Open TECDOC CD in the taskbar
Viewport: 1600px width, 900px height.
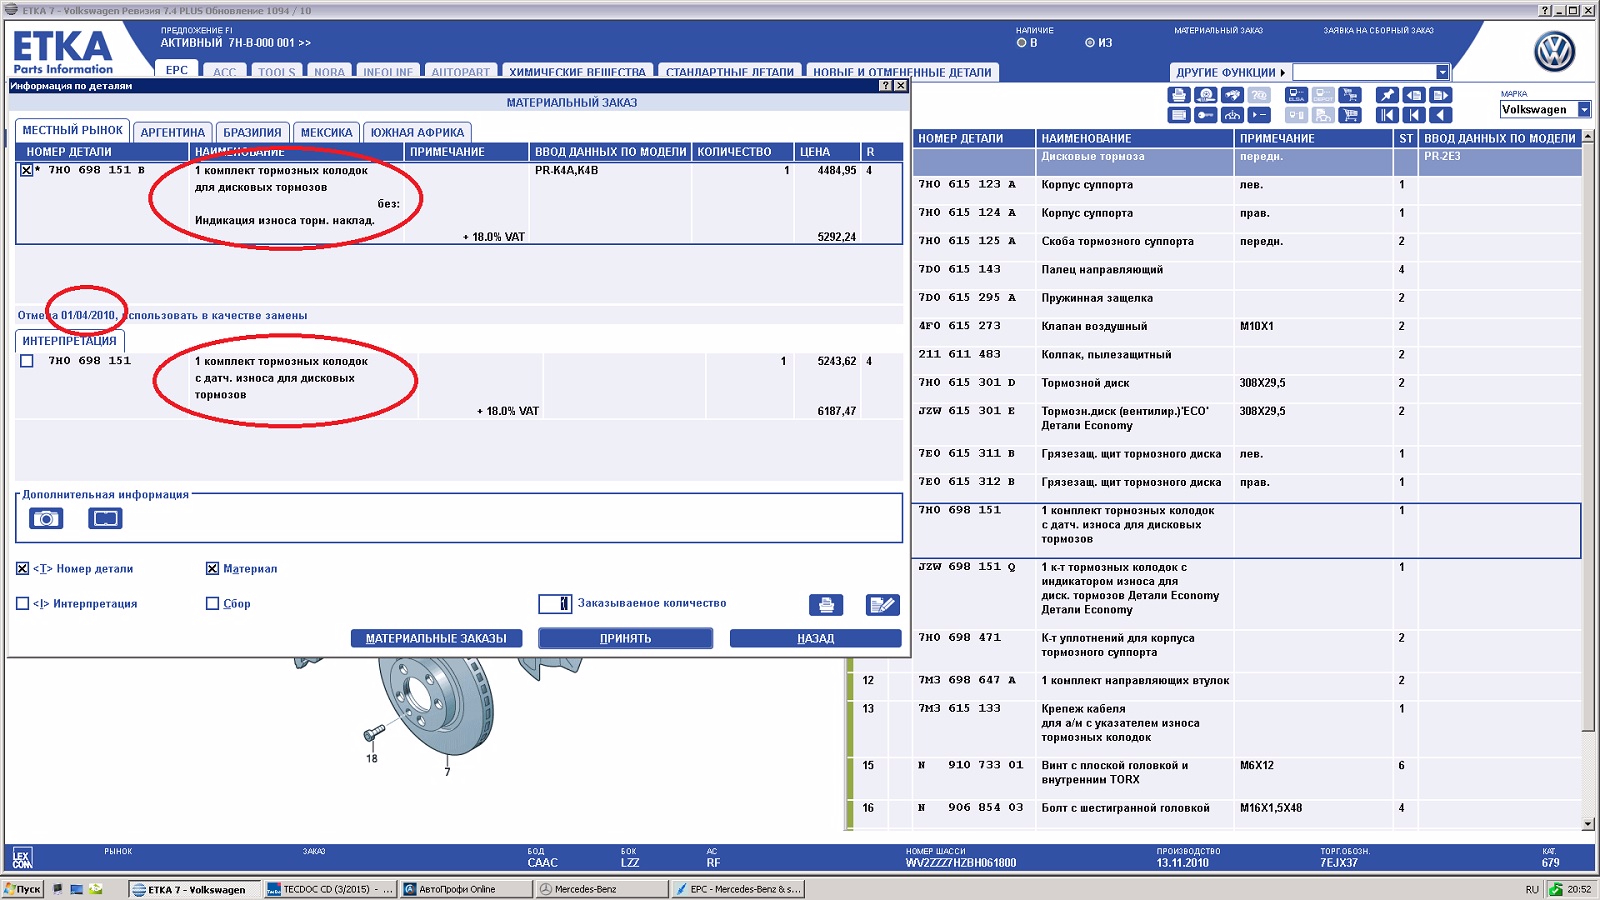(x=330, y=889)
